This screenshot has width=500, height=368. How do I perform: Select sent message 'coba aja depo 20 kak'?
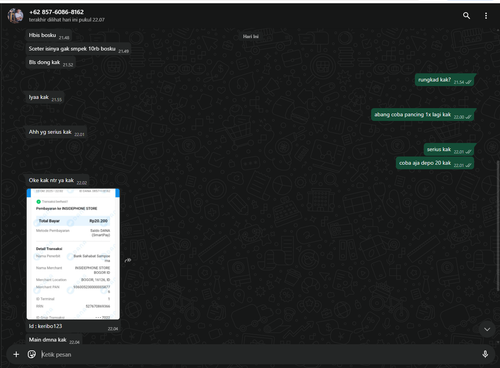pyautogui.click(x=435, y=163)
